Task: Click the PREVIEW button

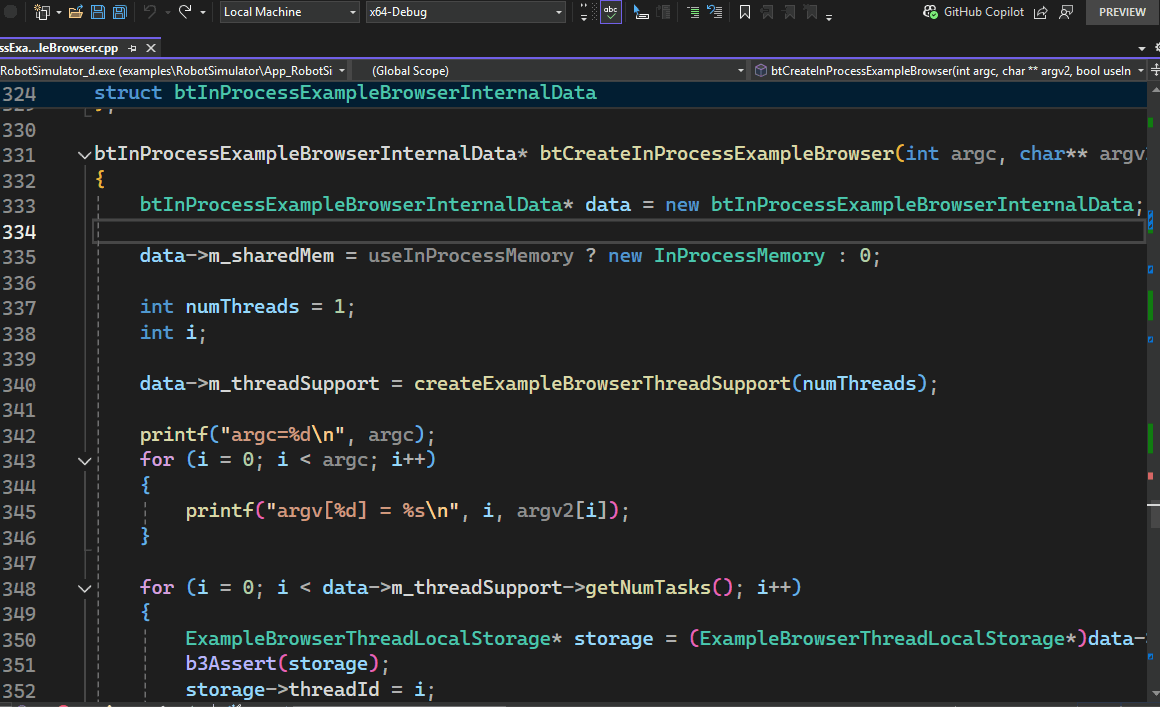Action: 1122,12
